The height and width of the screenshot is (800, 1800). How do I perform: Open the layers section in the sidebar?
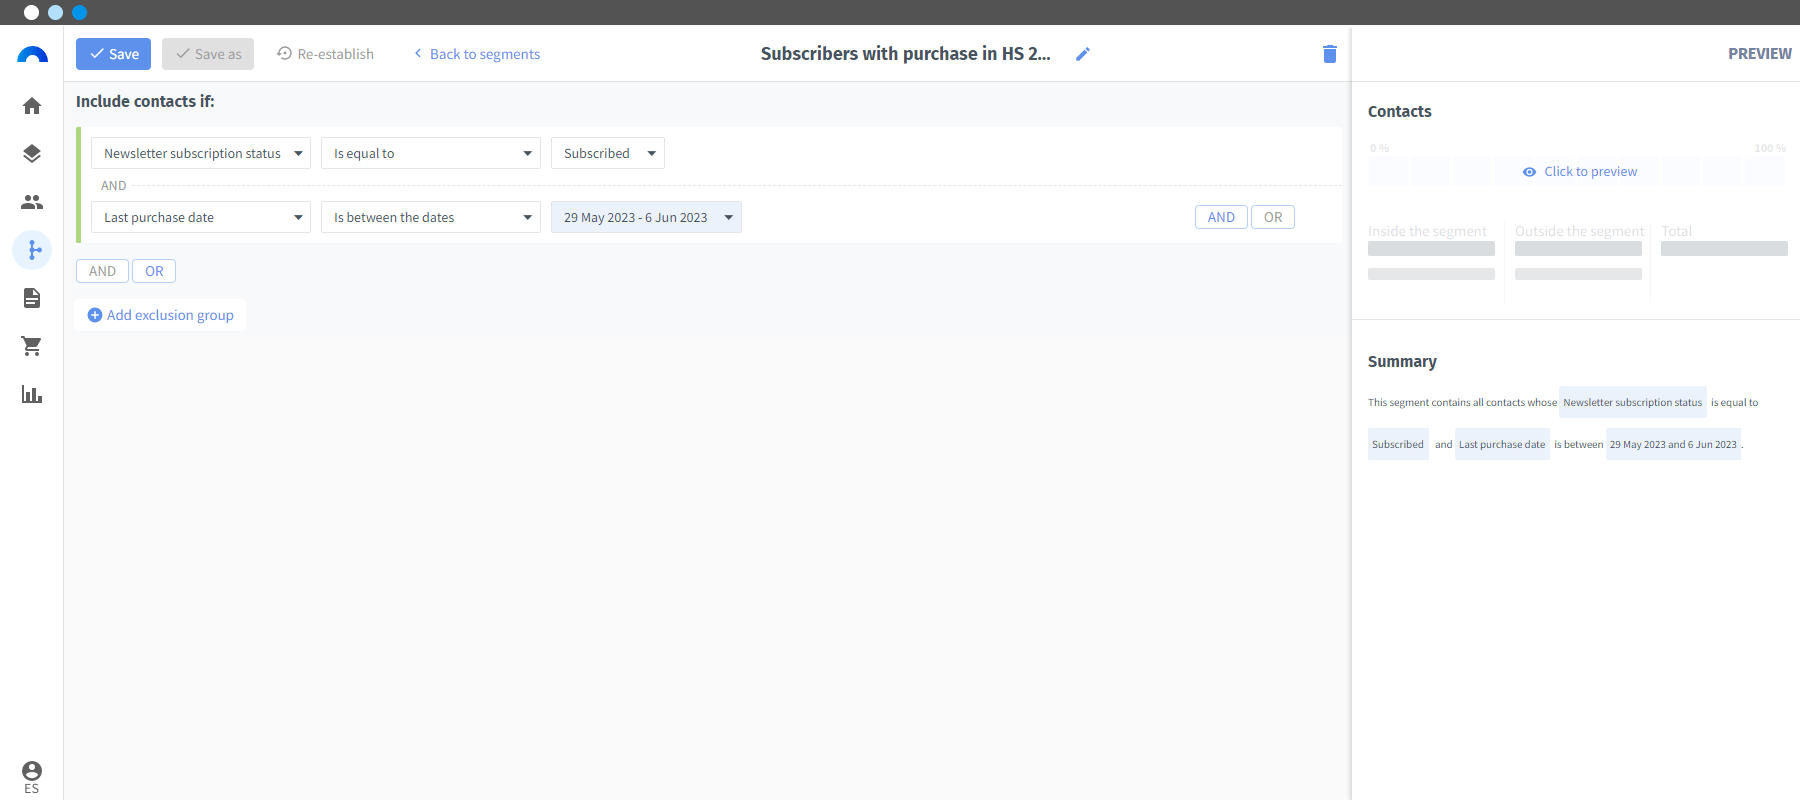(32, 154)
